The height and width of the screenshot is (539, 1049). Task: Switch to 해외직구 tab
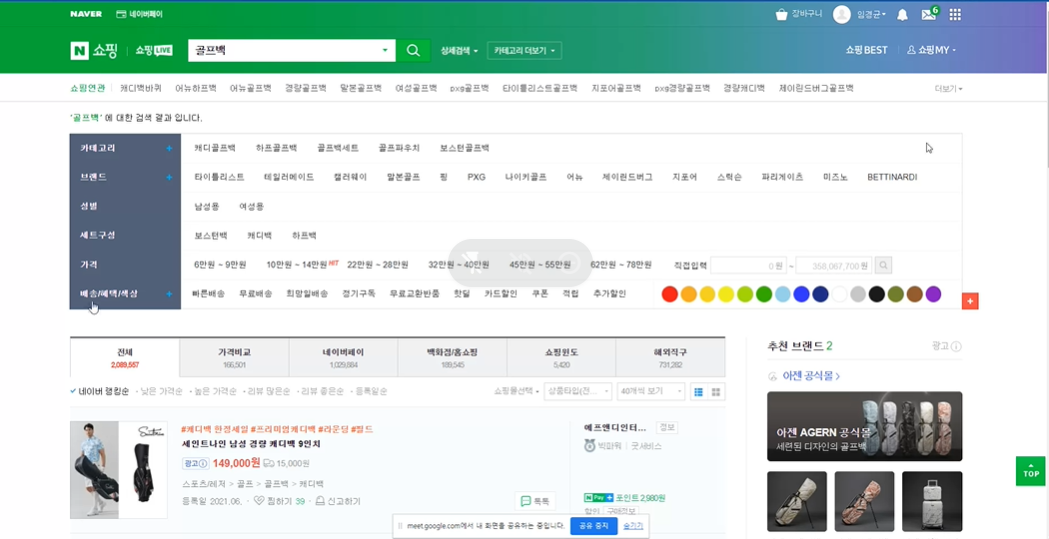(670, 358)
